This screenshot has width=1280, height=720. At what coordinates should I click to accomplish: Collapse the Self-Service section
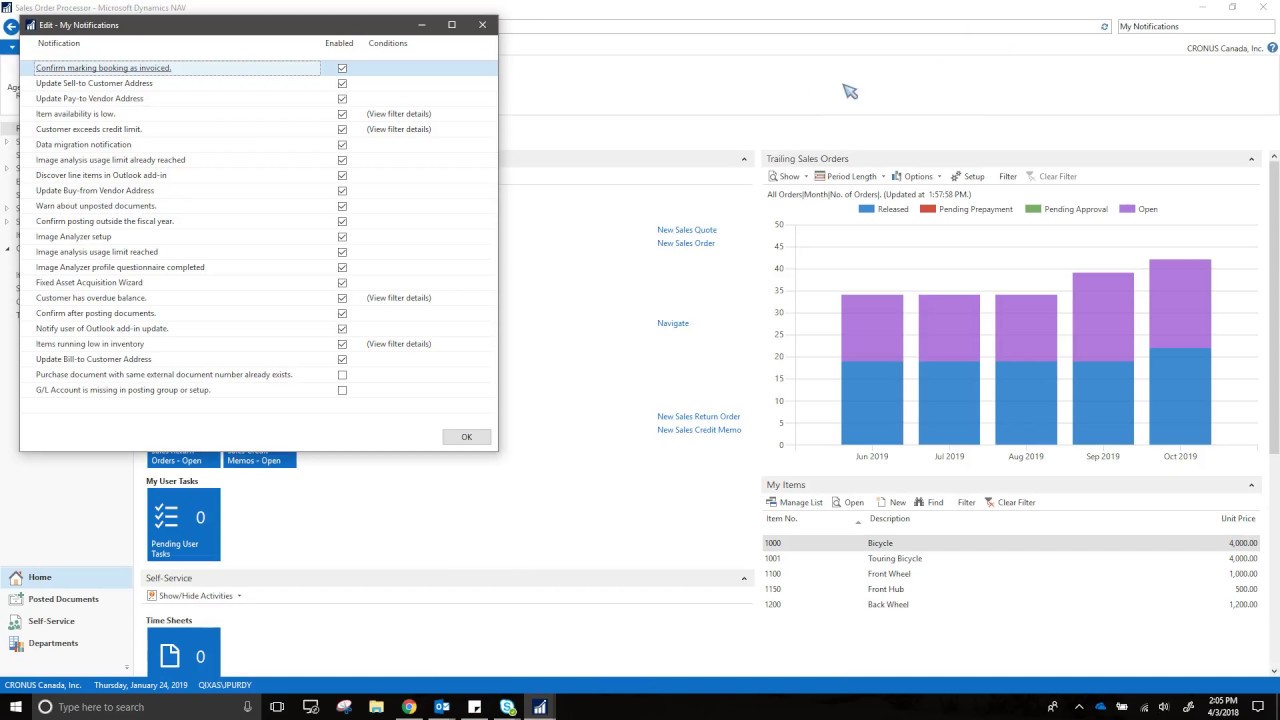[743, 578]
